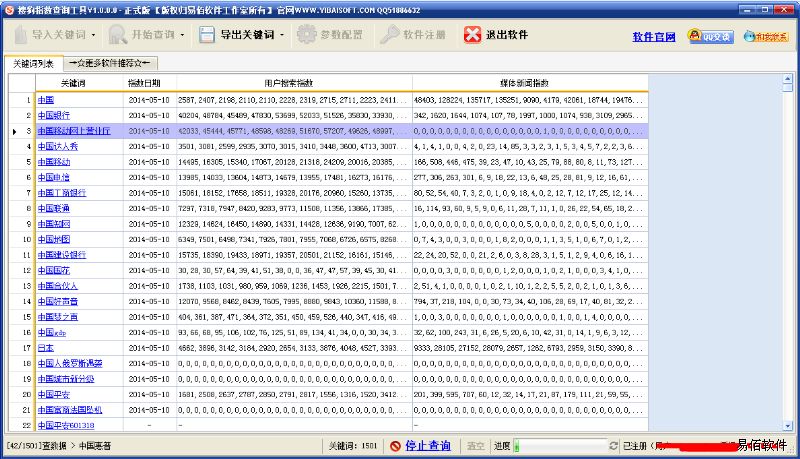Click the news index cell starting 9333, 23105
This screenshot has height=459, width=800.
[530, 348]
